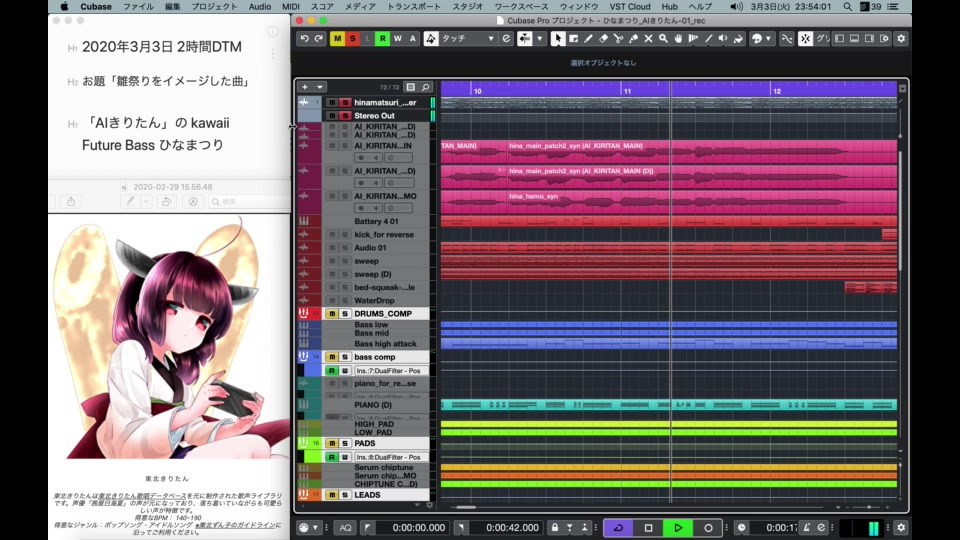Select the Range Selection tool
The height and width of the screenshot is (540, 960).
[574, 39]
